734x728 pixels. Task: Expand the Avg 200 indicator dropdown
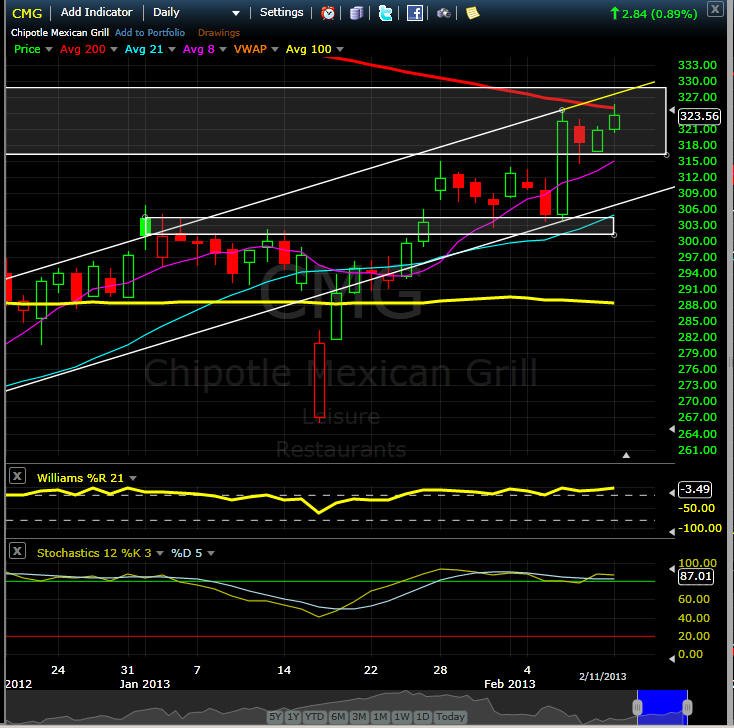click(x=113, y=50)
